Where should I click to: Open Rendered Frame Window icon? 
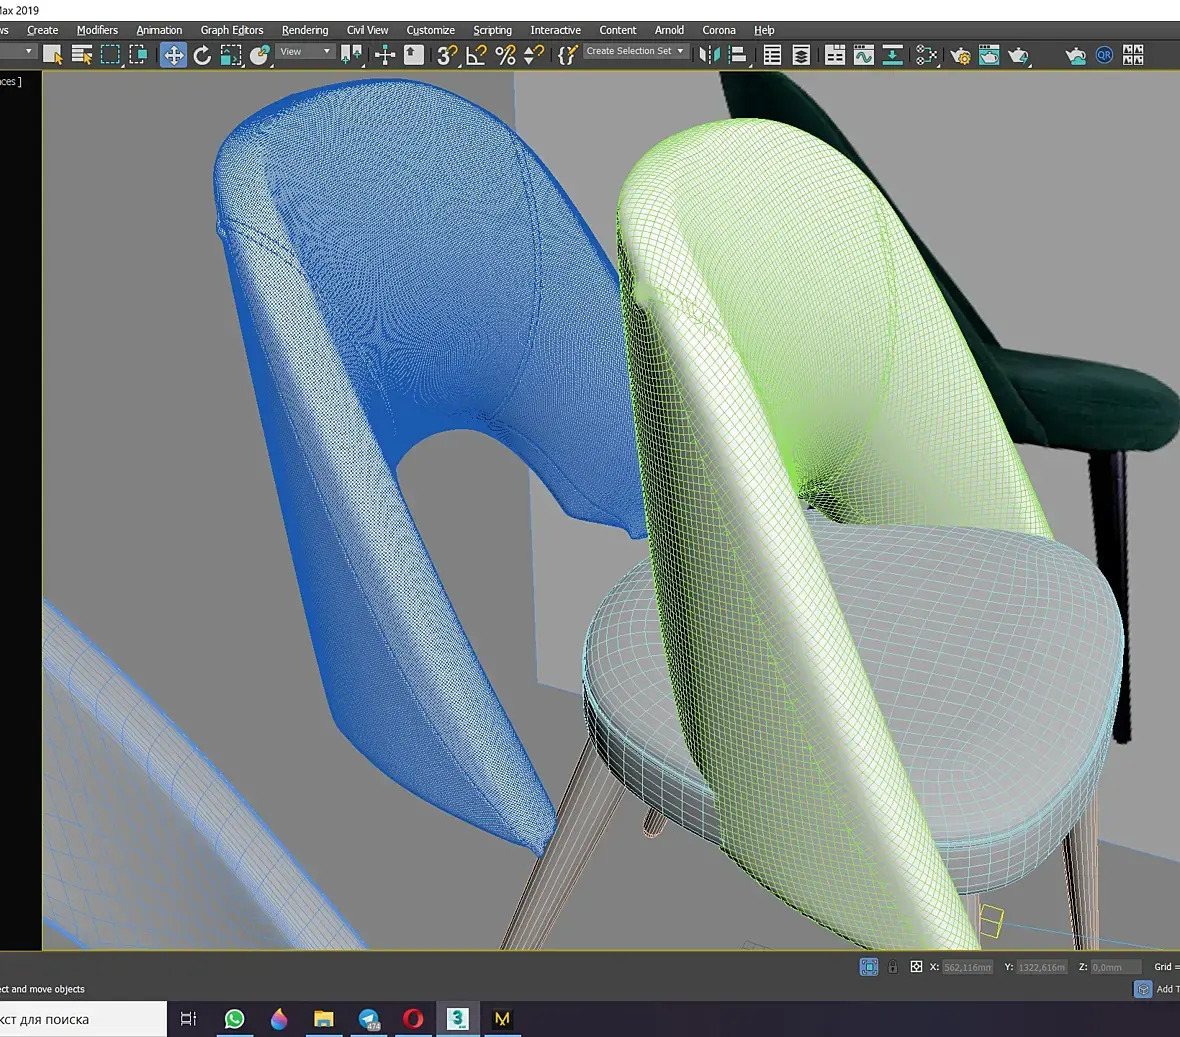click(989, 55)
